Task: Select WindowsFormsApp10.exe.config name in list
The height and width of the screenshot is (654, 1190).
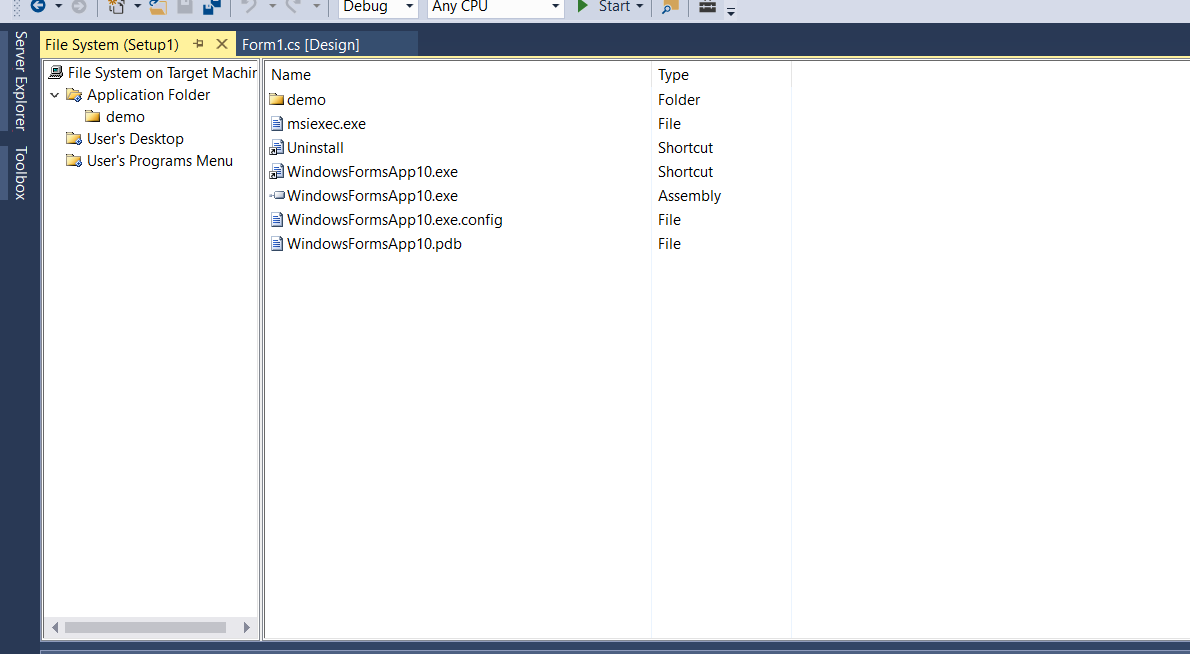Action: [395, 220]
